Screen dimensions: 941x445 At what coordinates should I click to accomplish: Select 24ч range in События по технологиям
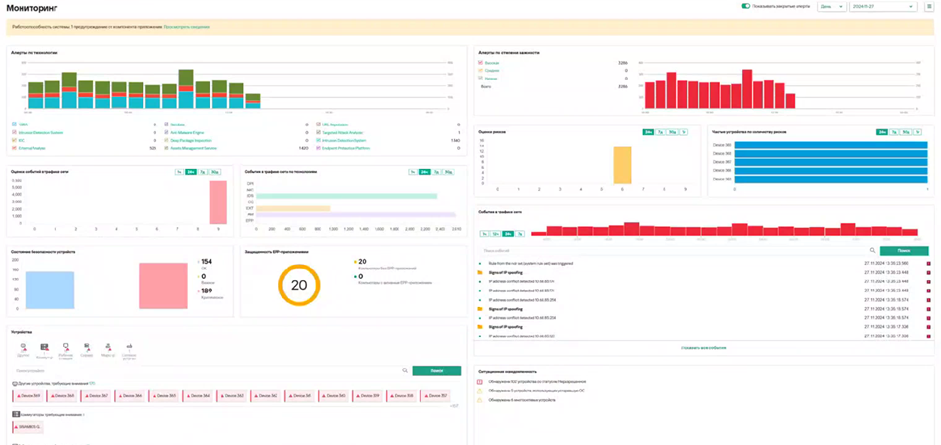click(x=425, y=172)
